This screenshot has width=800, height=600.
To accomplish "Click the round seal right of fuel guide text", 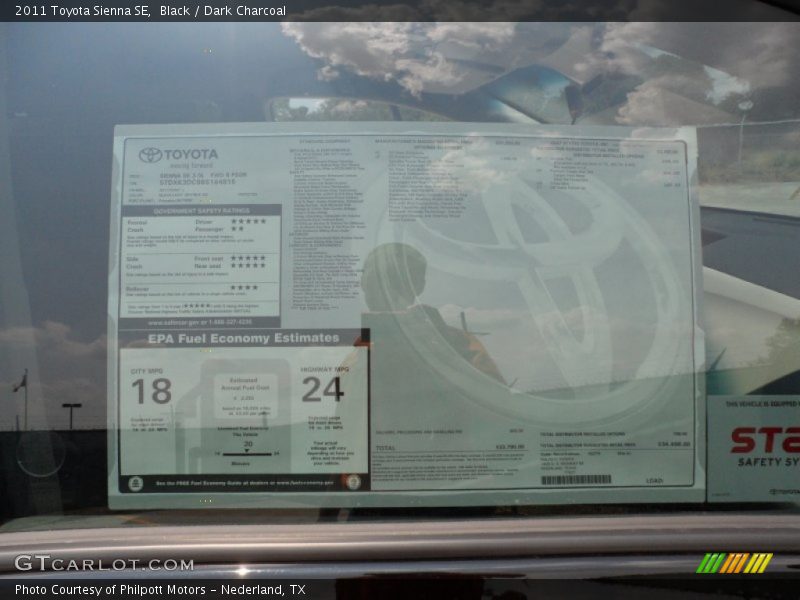I will [352, 482].
